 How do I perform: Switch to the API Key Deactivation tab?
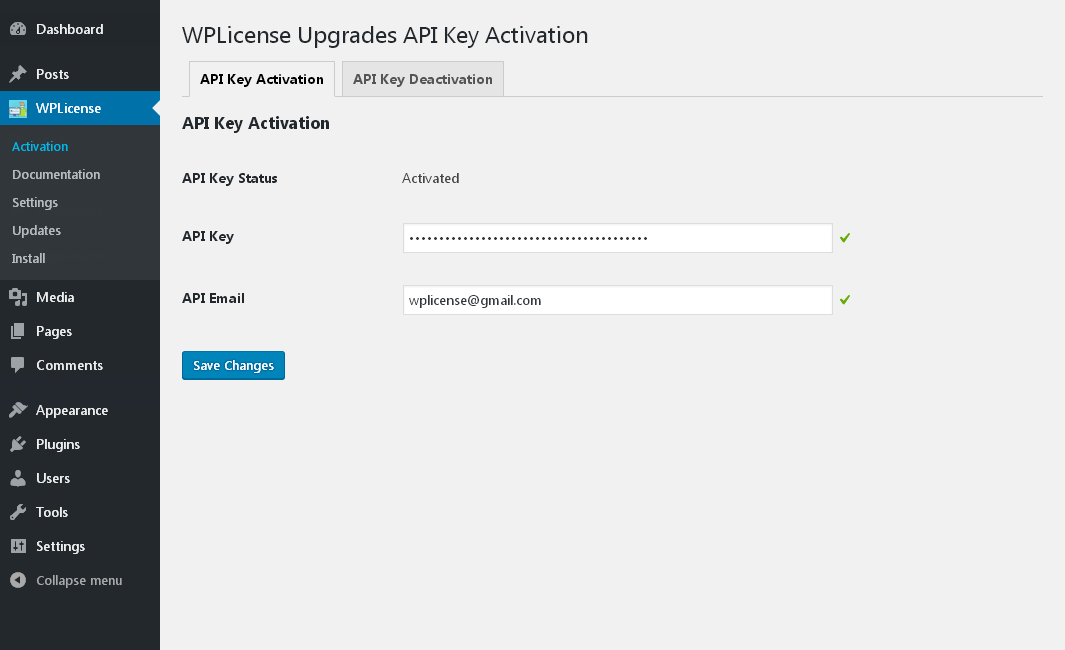(422, 79)
